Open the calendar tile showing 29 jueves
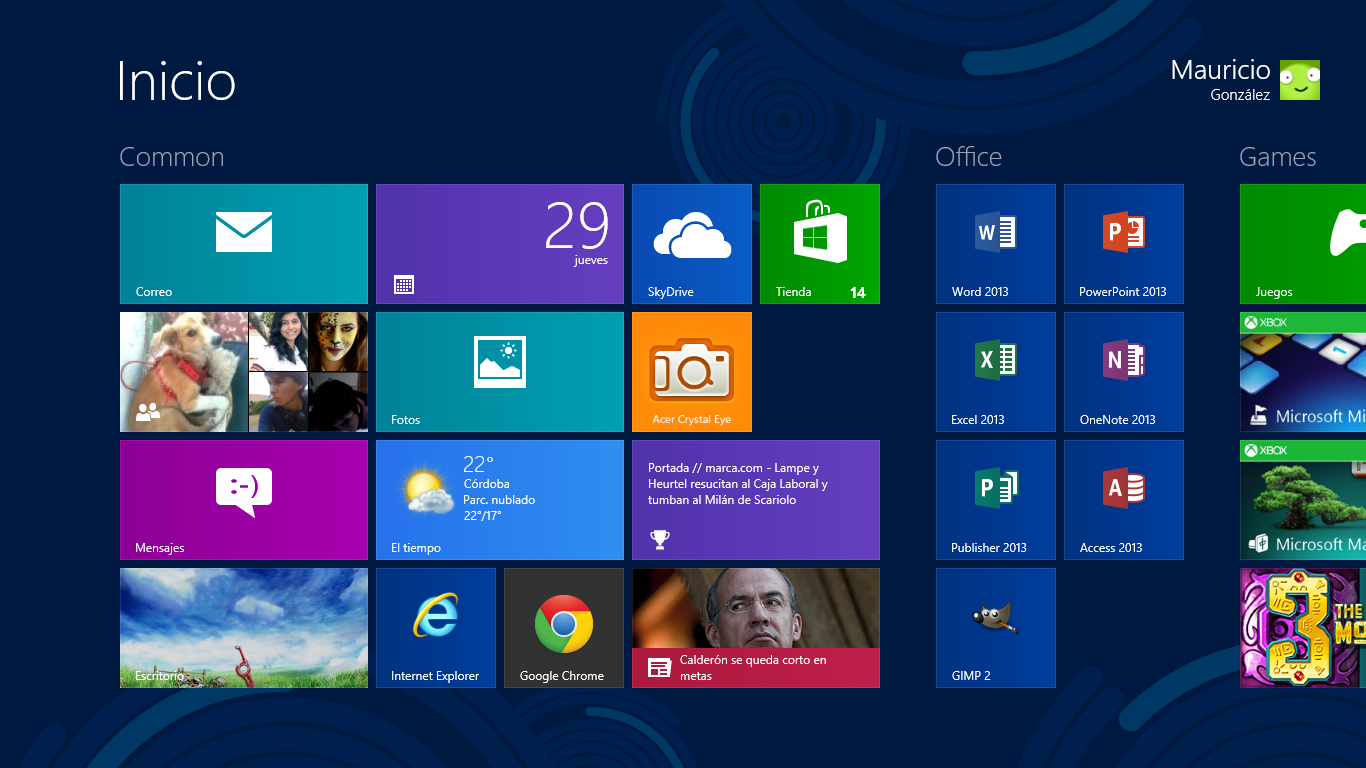 pyautogui.click(x=499, y=243)
